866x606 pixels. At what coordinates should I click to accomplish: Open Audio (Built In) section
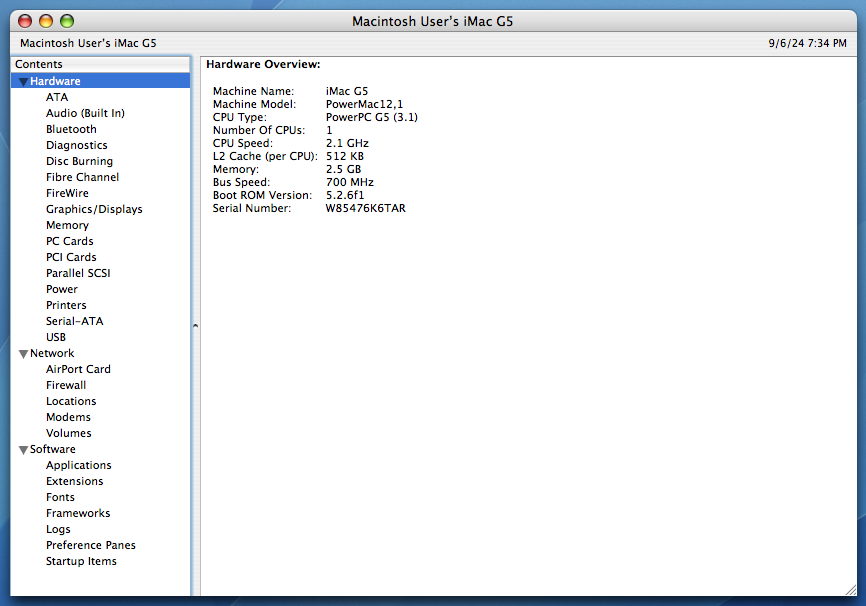coord(85,113)
